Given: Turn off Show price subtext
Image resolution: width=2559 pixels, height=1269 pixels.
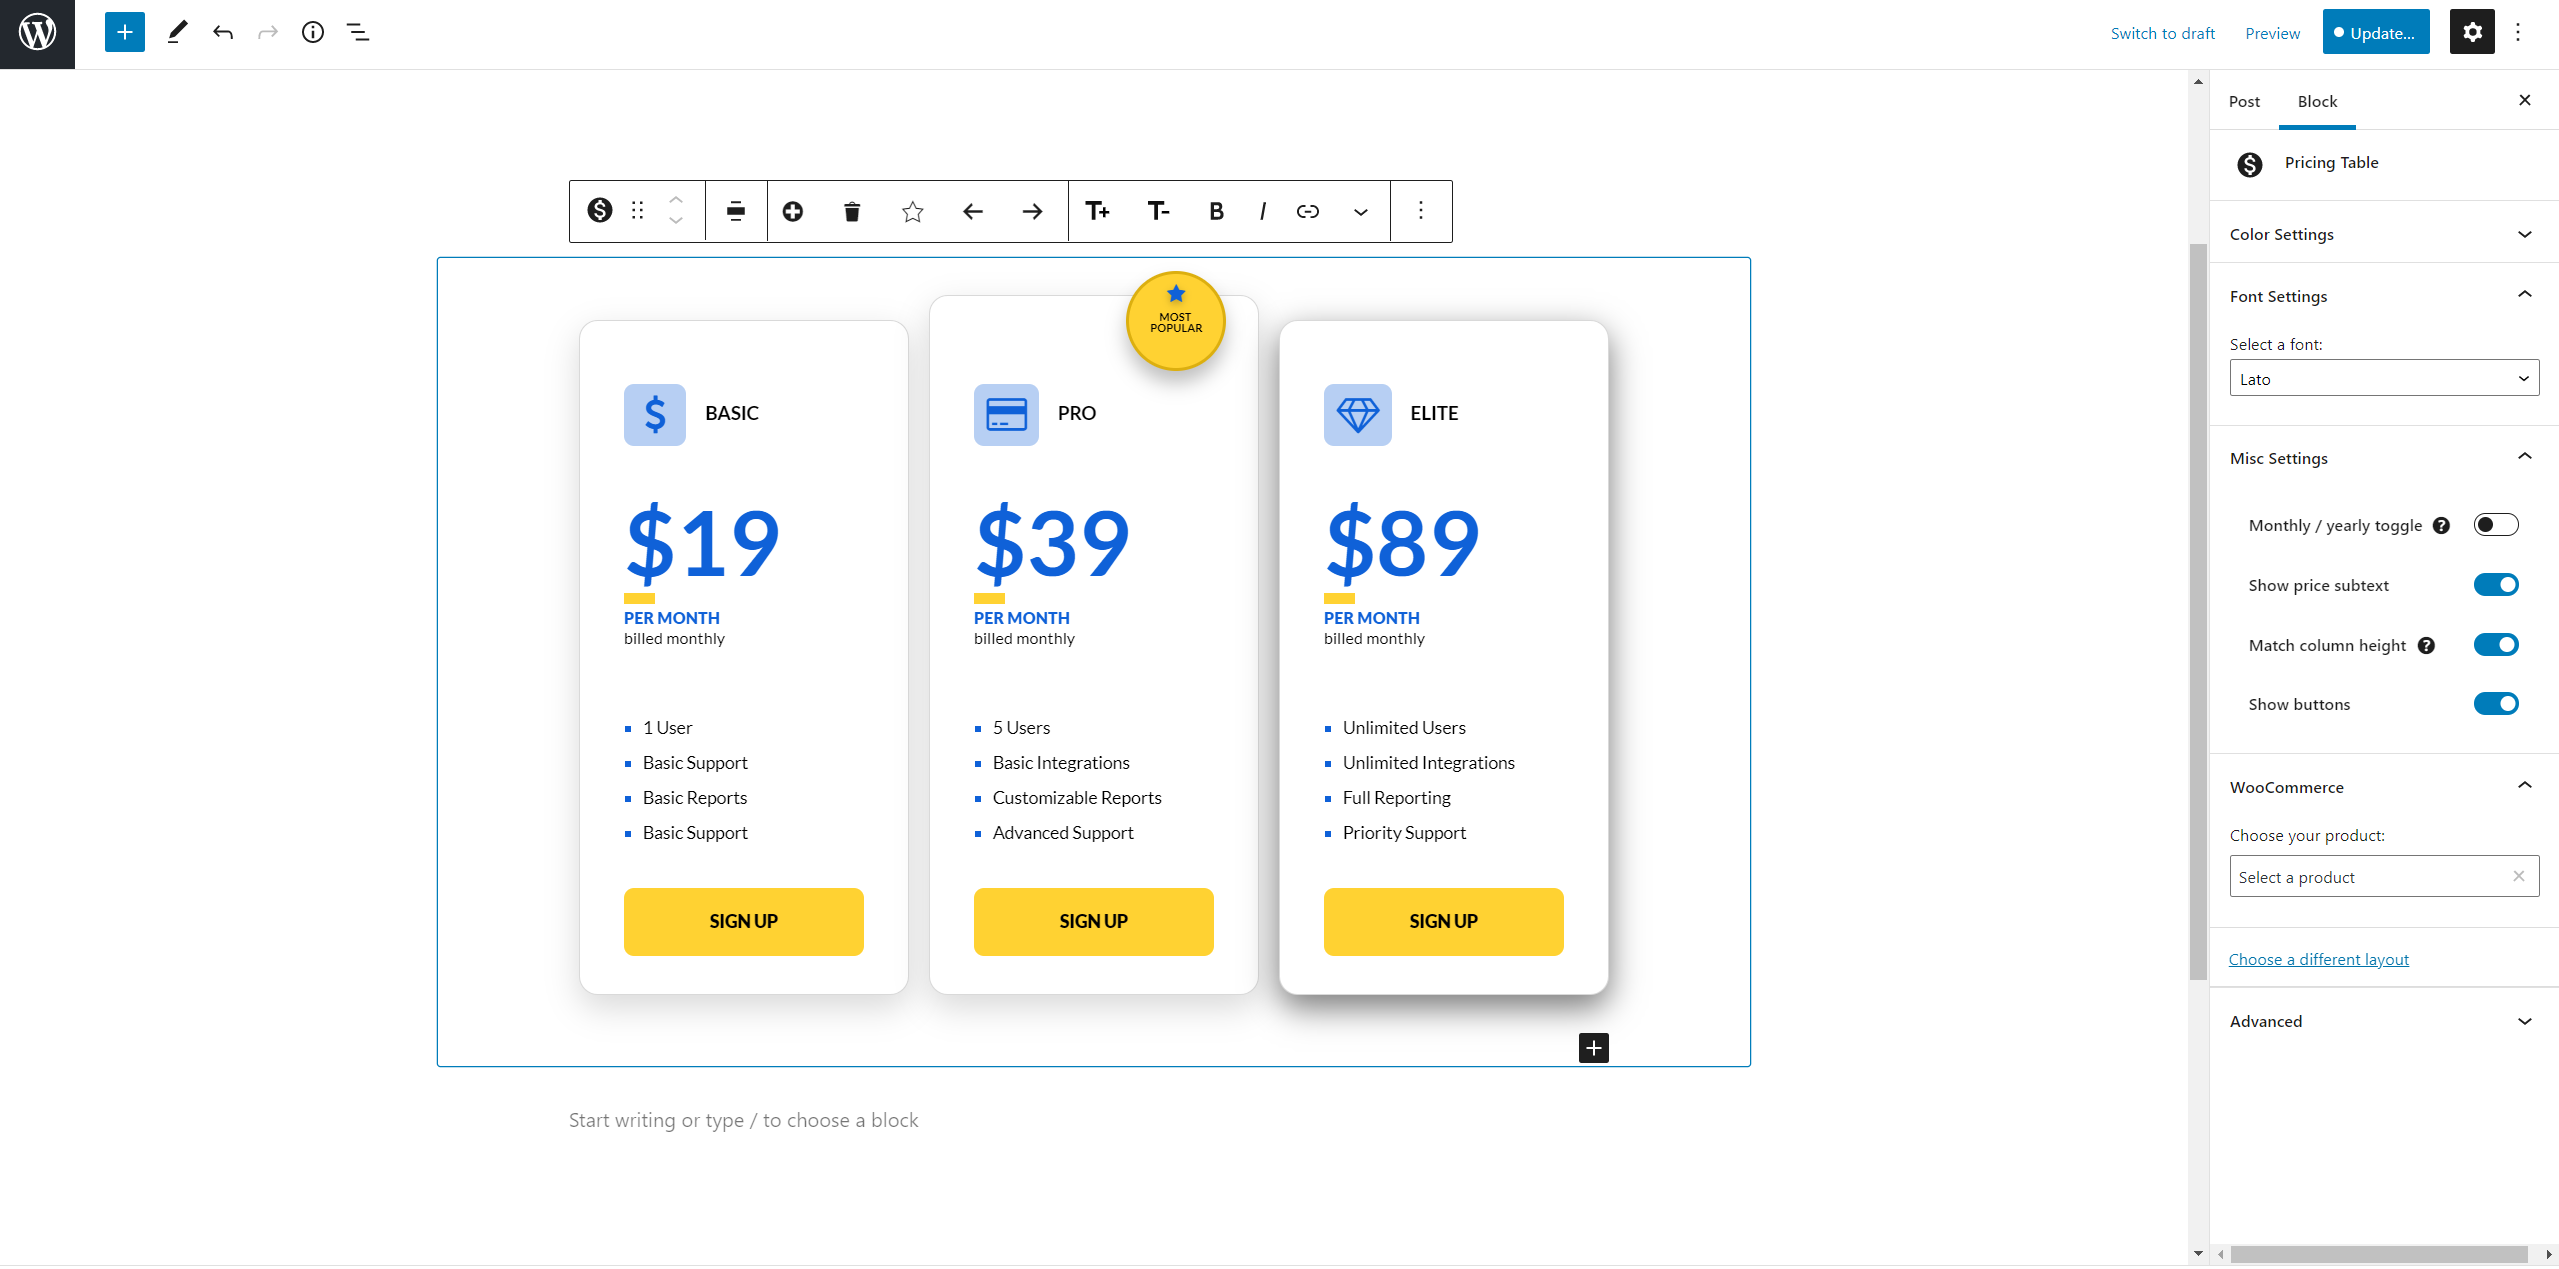Looking at the screenshot, I should tap(2496, 585).
